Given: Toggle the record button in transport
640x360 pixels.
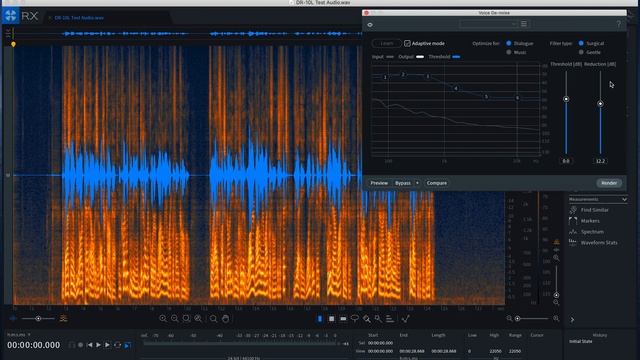Looking at the screenshot, I should 80,345.
